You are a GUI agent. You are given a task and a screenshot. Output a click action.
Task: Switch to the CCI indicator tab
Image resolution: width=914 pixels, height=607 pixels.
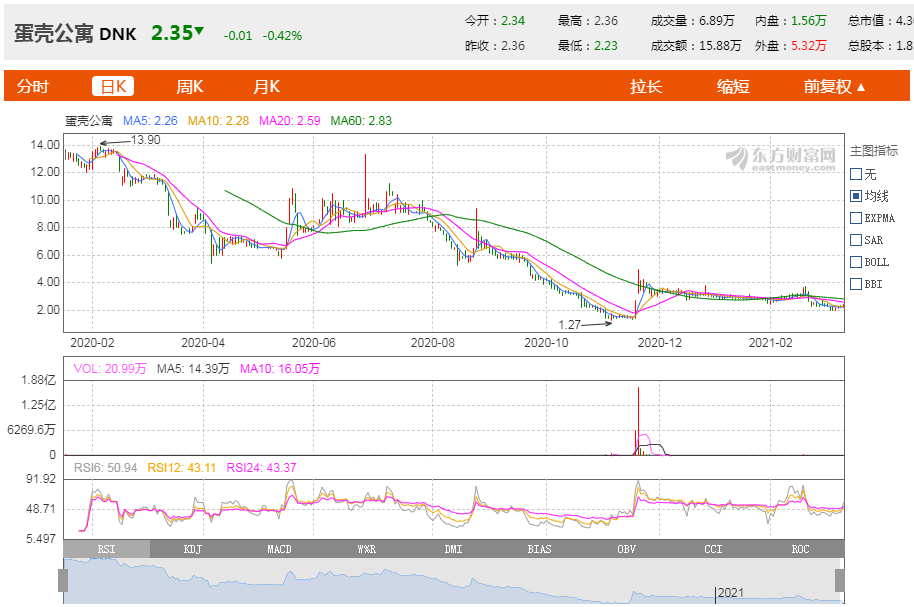[713, 549]
